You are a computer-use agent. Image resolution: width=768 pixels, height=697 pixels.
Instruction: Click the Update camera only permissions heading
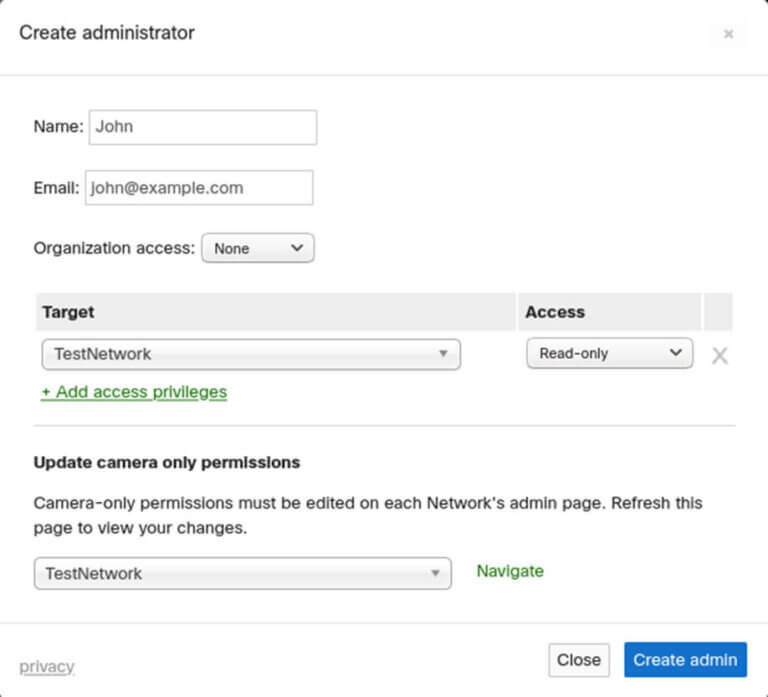[167, 462]
